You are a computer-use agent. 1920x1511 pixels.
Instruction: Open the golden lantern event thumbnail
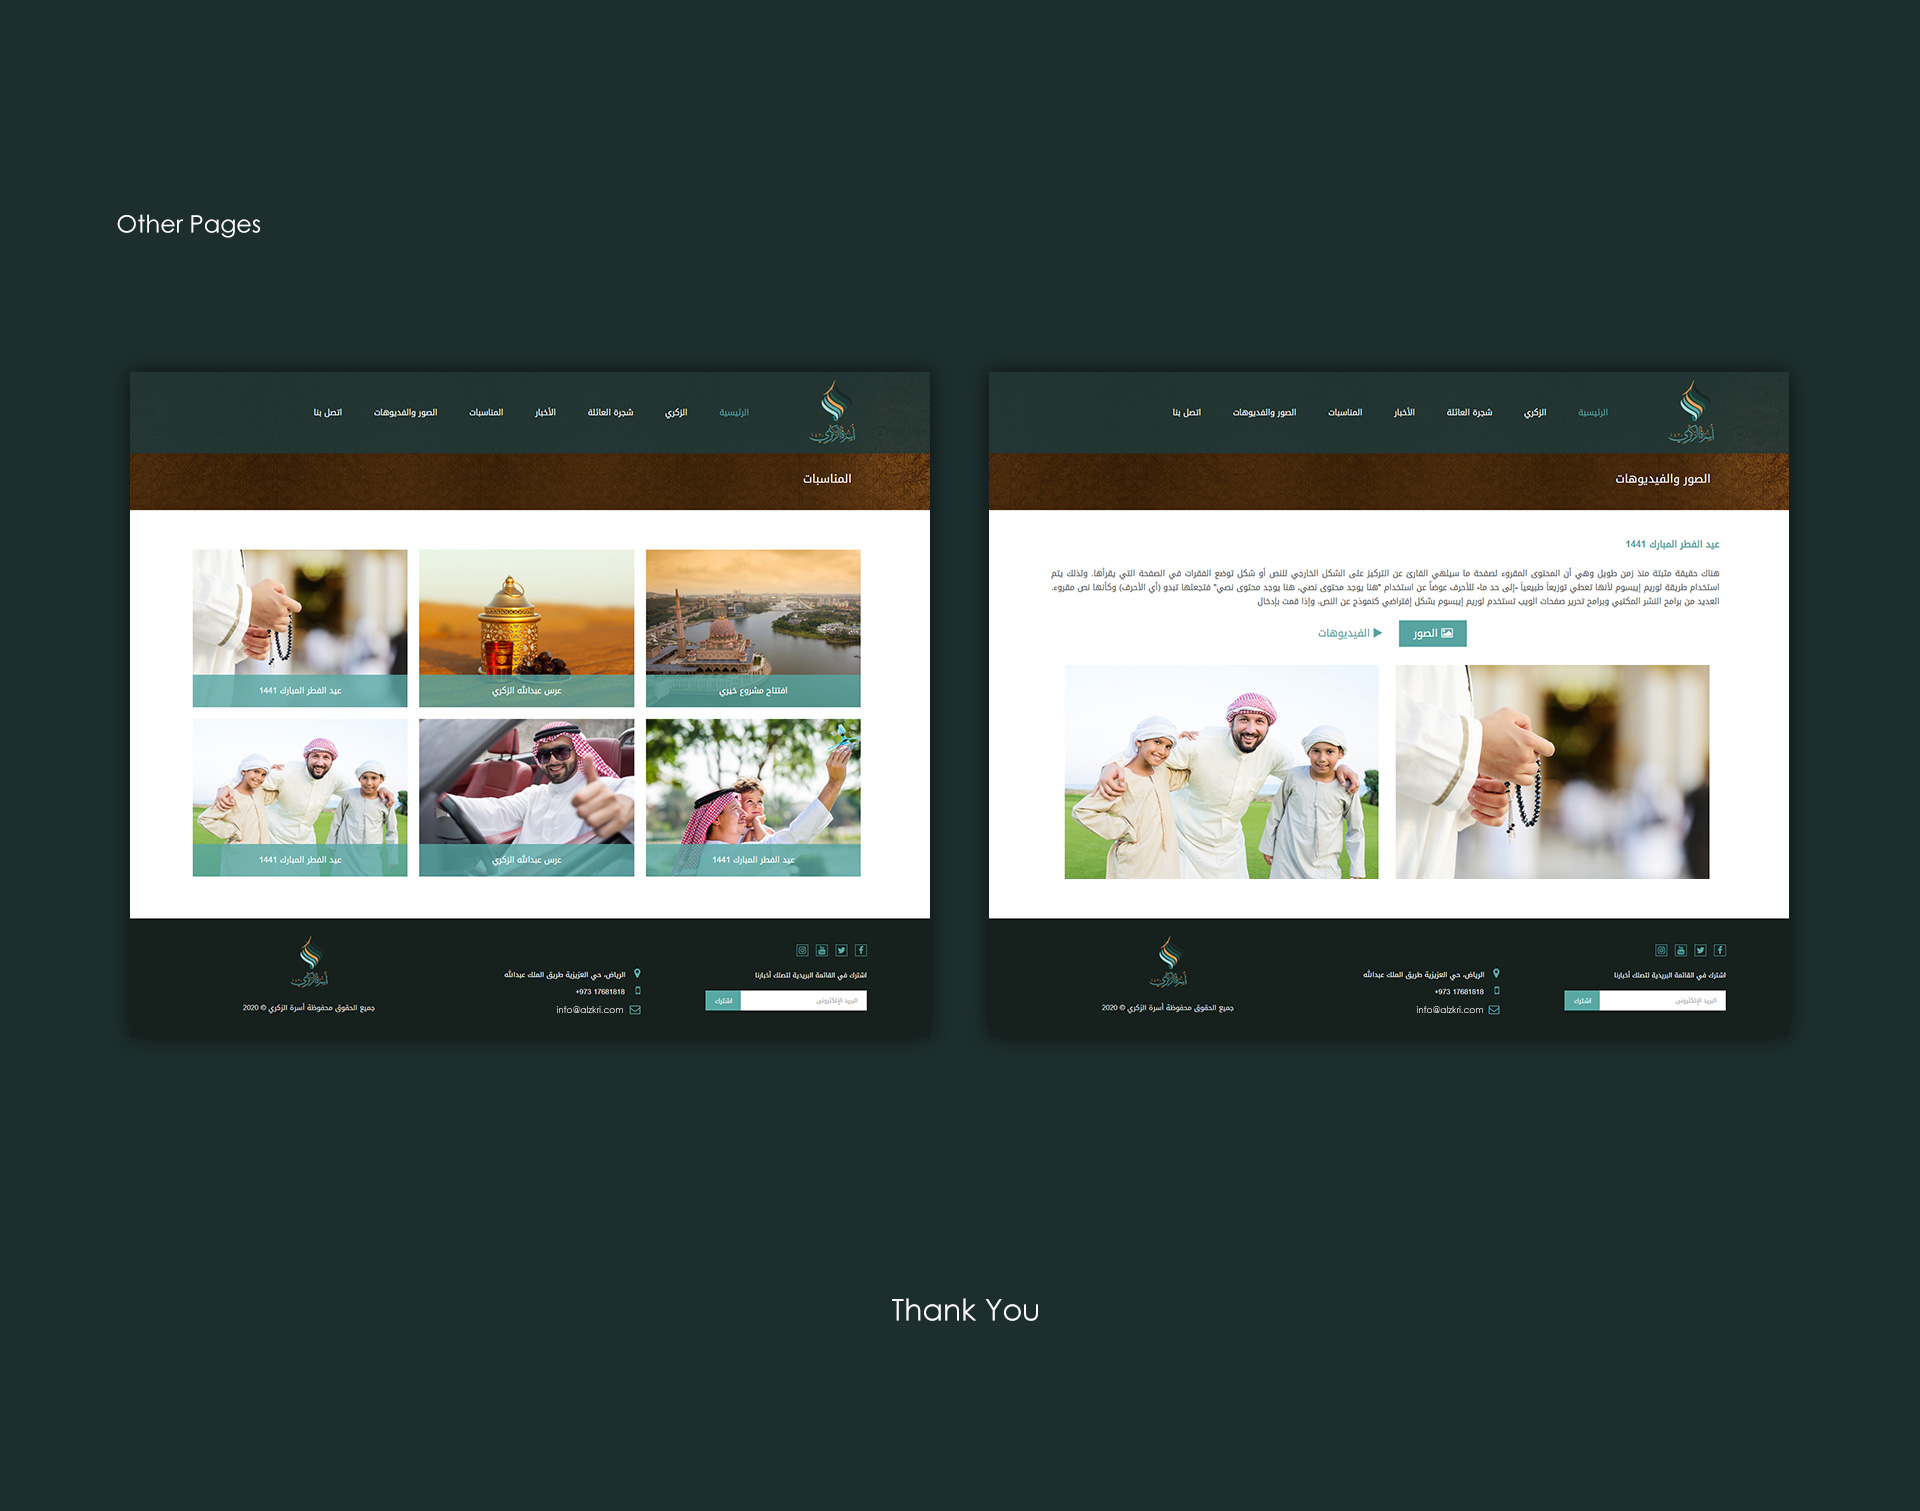tap(526, 627)
